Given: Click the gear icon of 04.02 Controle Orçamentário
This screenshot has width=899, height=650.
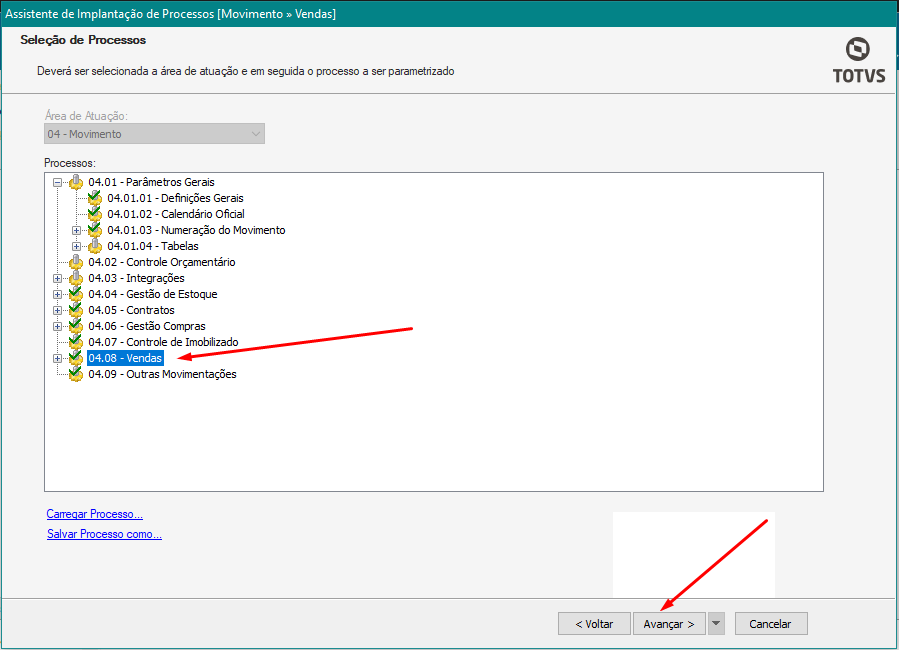Looking at the screenshot, I should 76,263.
